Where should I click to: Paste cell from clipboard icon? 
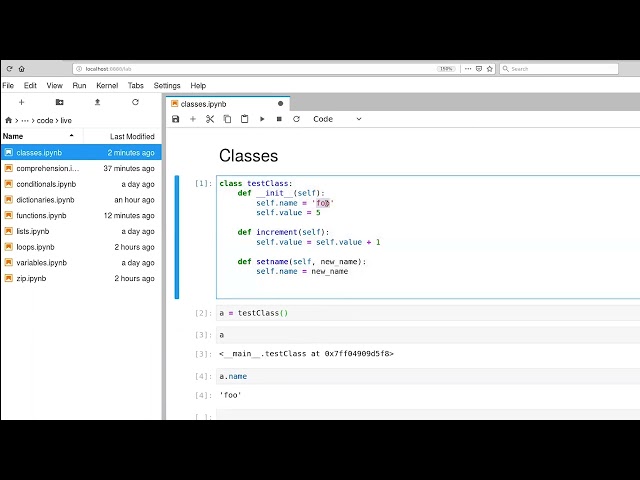(244, 119)
